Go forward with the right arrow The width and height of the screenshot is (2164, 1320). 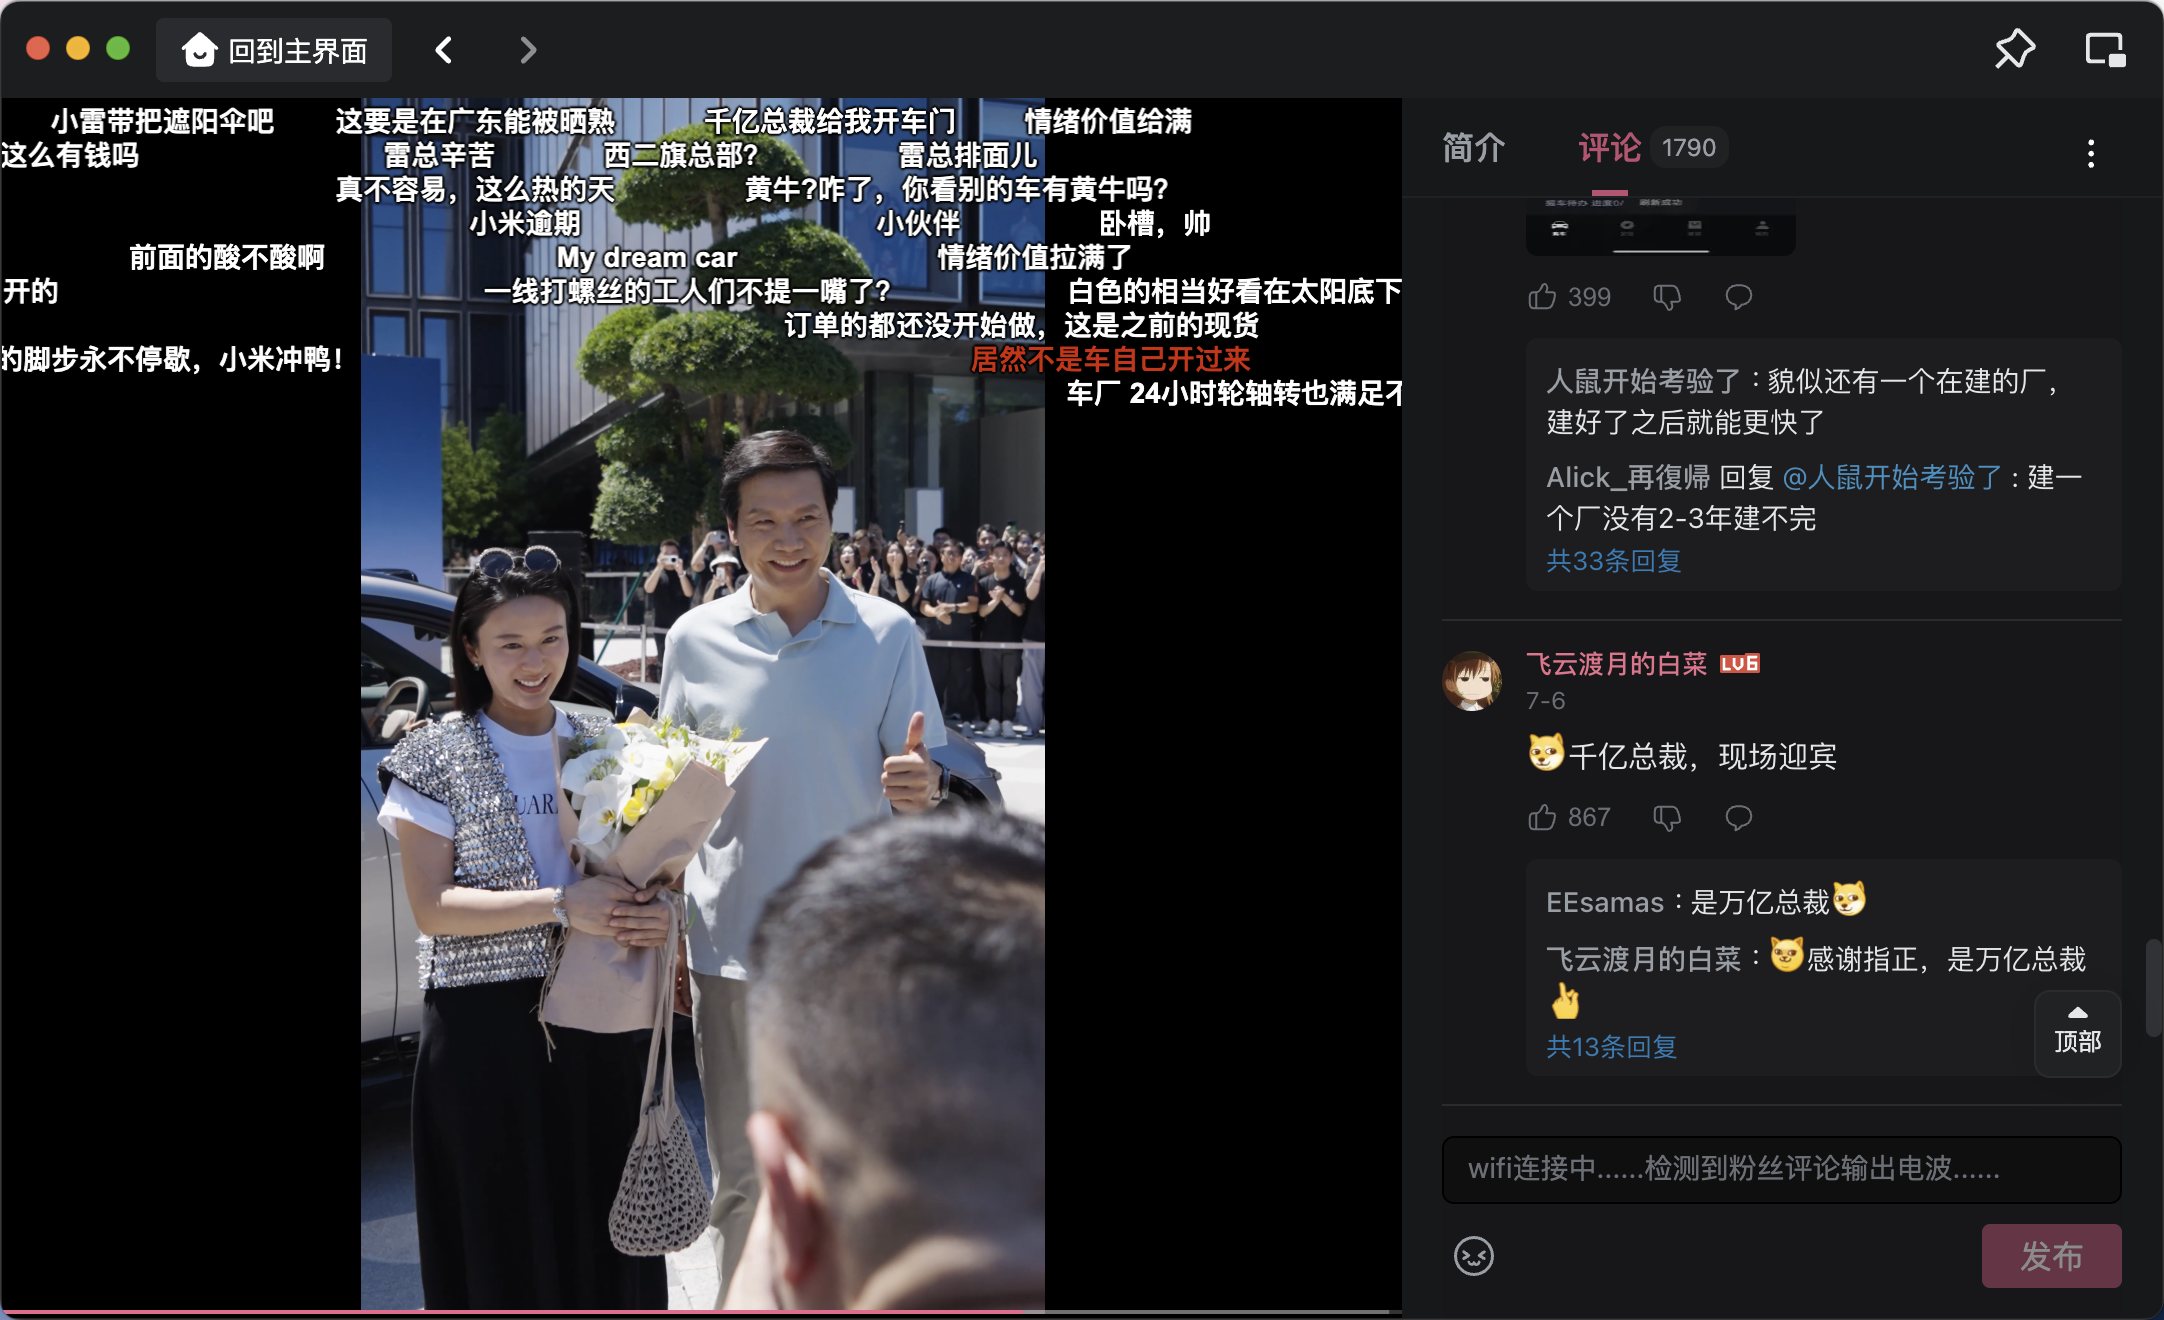[x=528, y=50]
